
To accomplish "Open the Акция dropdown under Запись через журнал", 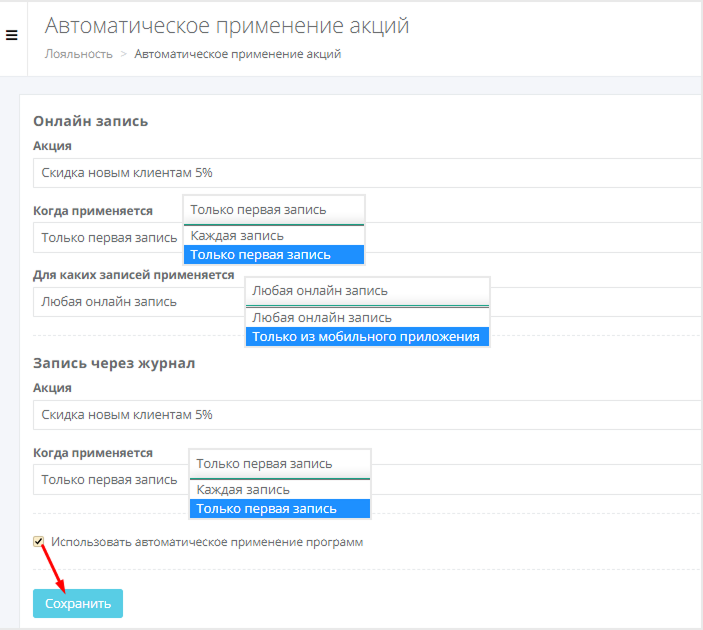I will tap(360, 415).
